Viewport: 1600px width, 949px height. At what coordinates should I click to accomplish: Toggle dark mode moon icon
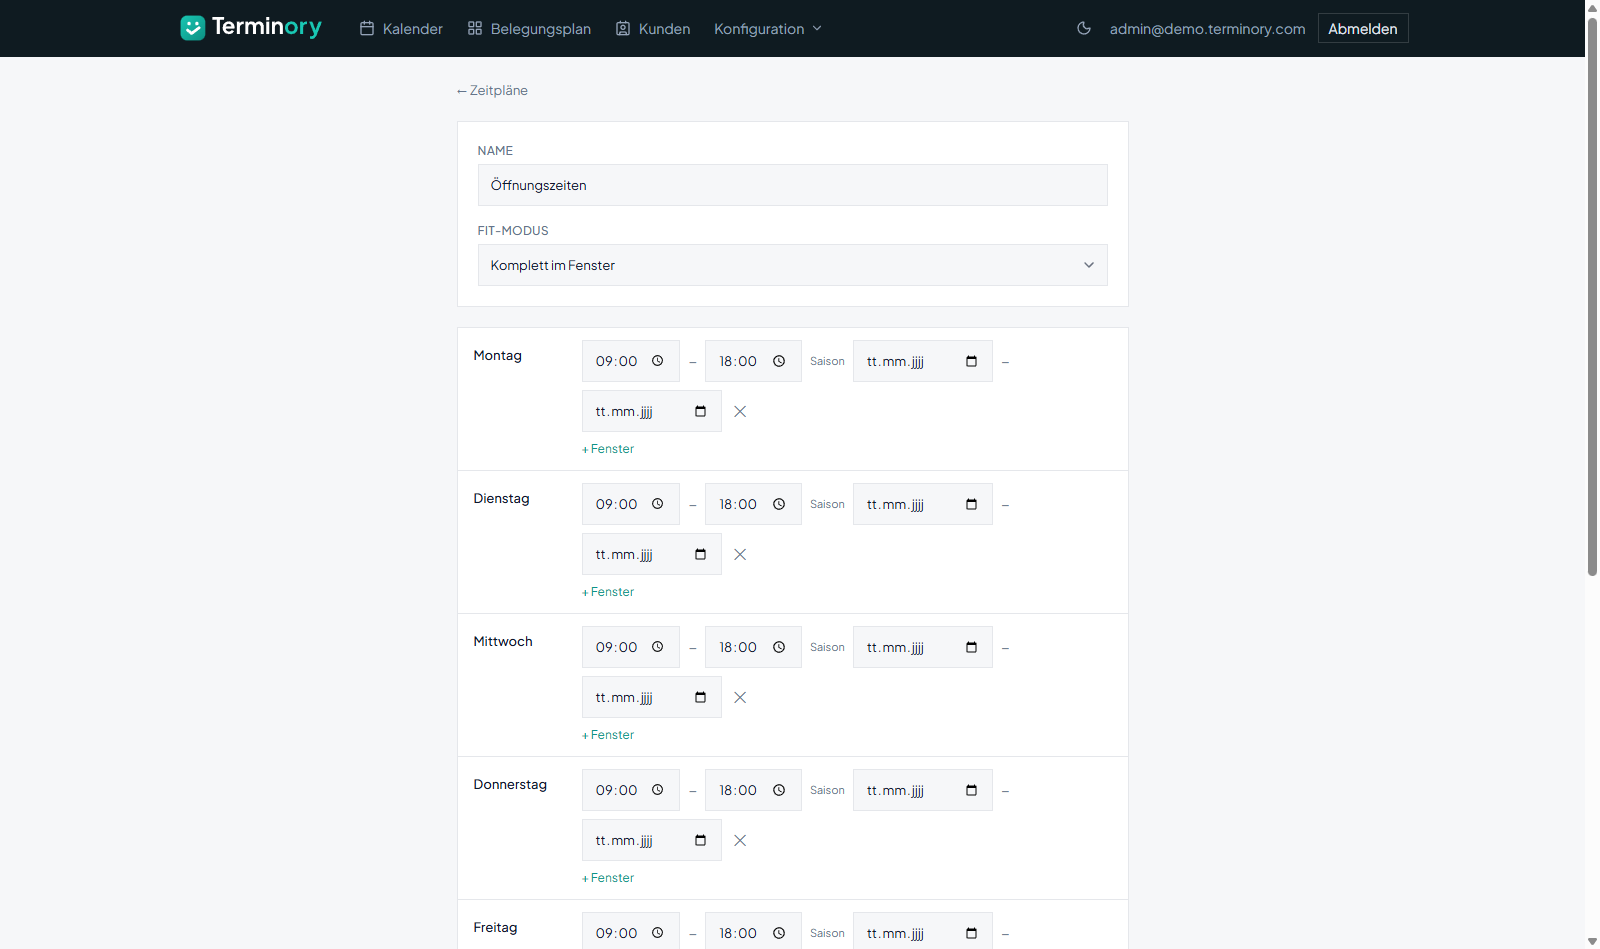pos(1084,28)
